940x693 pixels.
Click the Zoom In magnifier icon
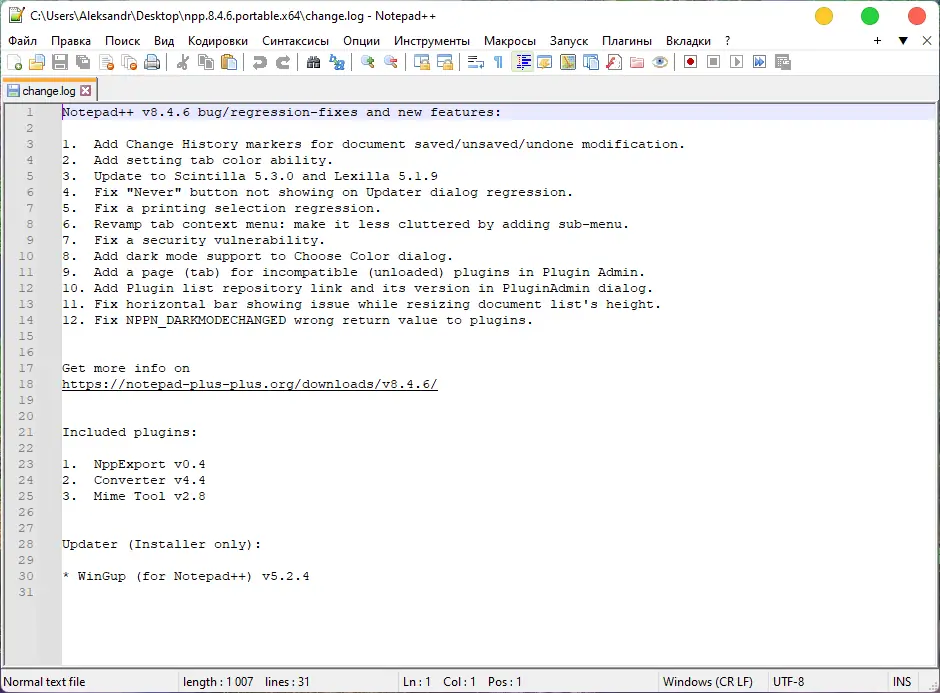(367, 62)
